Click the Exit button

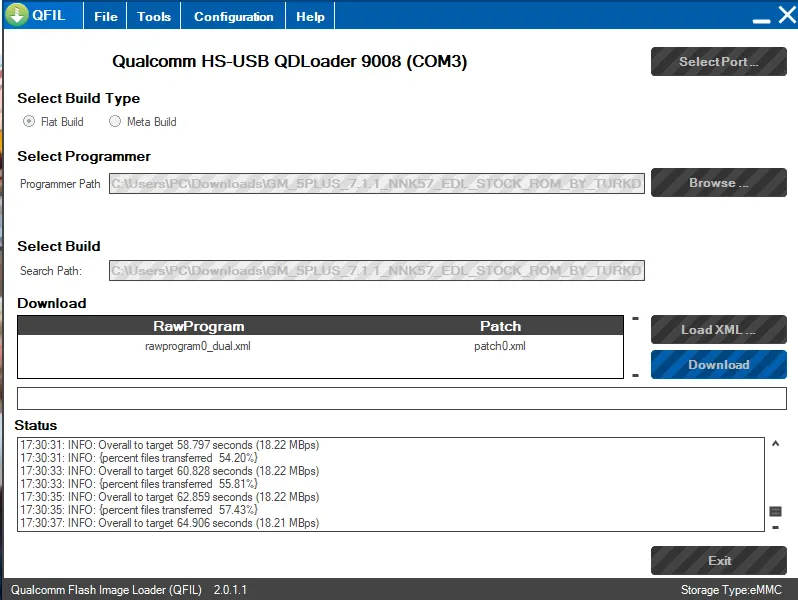(719, 560)
